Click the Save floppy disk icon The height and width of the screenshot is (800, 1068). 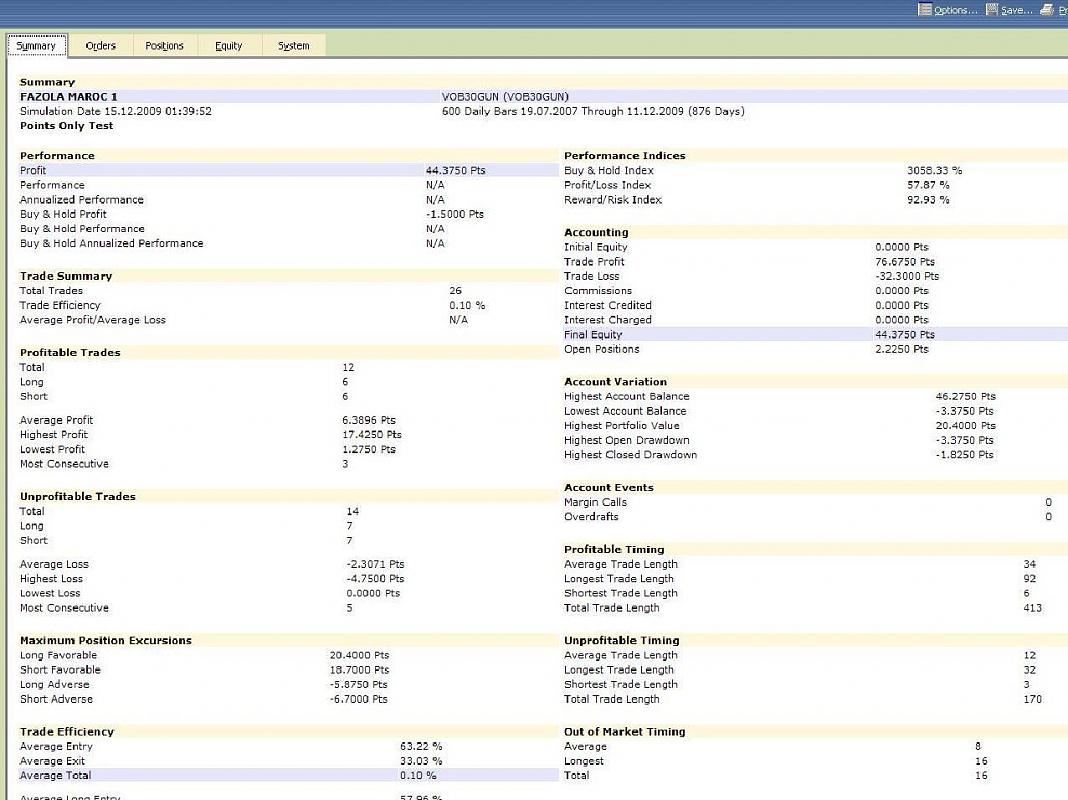tap(992, 10)
